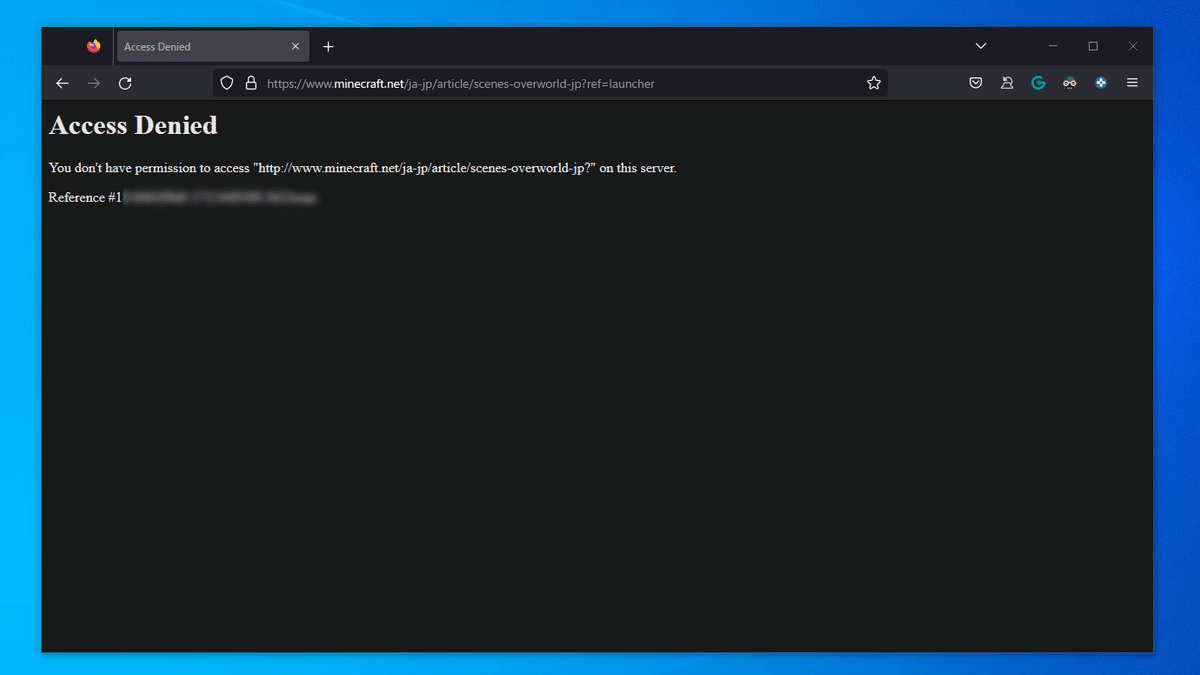Viewport: 1200px width, 675px height.
Task: Click the back navigation arrow
Action: click(x=62, y=83)
